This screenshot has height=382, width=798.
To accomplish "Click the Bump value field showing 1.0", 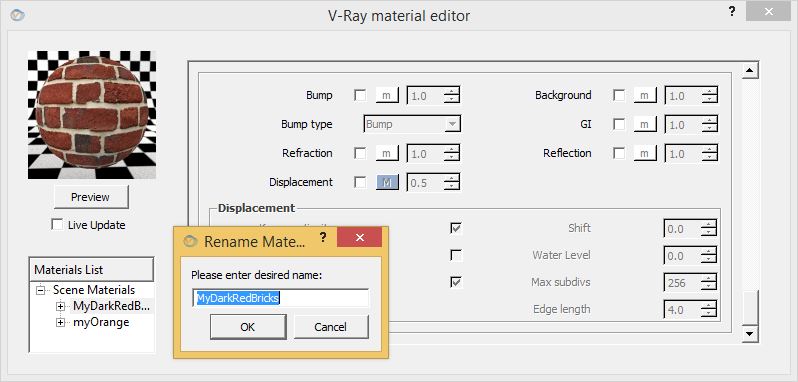I will pyautogui.click(x=425, y=96).
